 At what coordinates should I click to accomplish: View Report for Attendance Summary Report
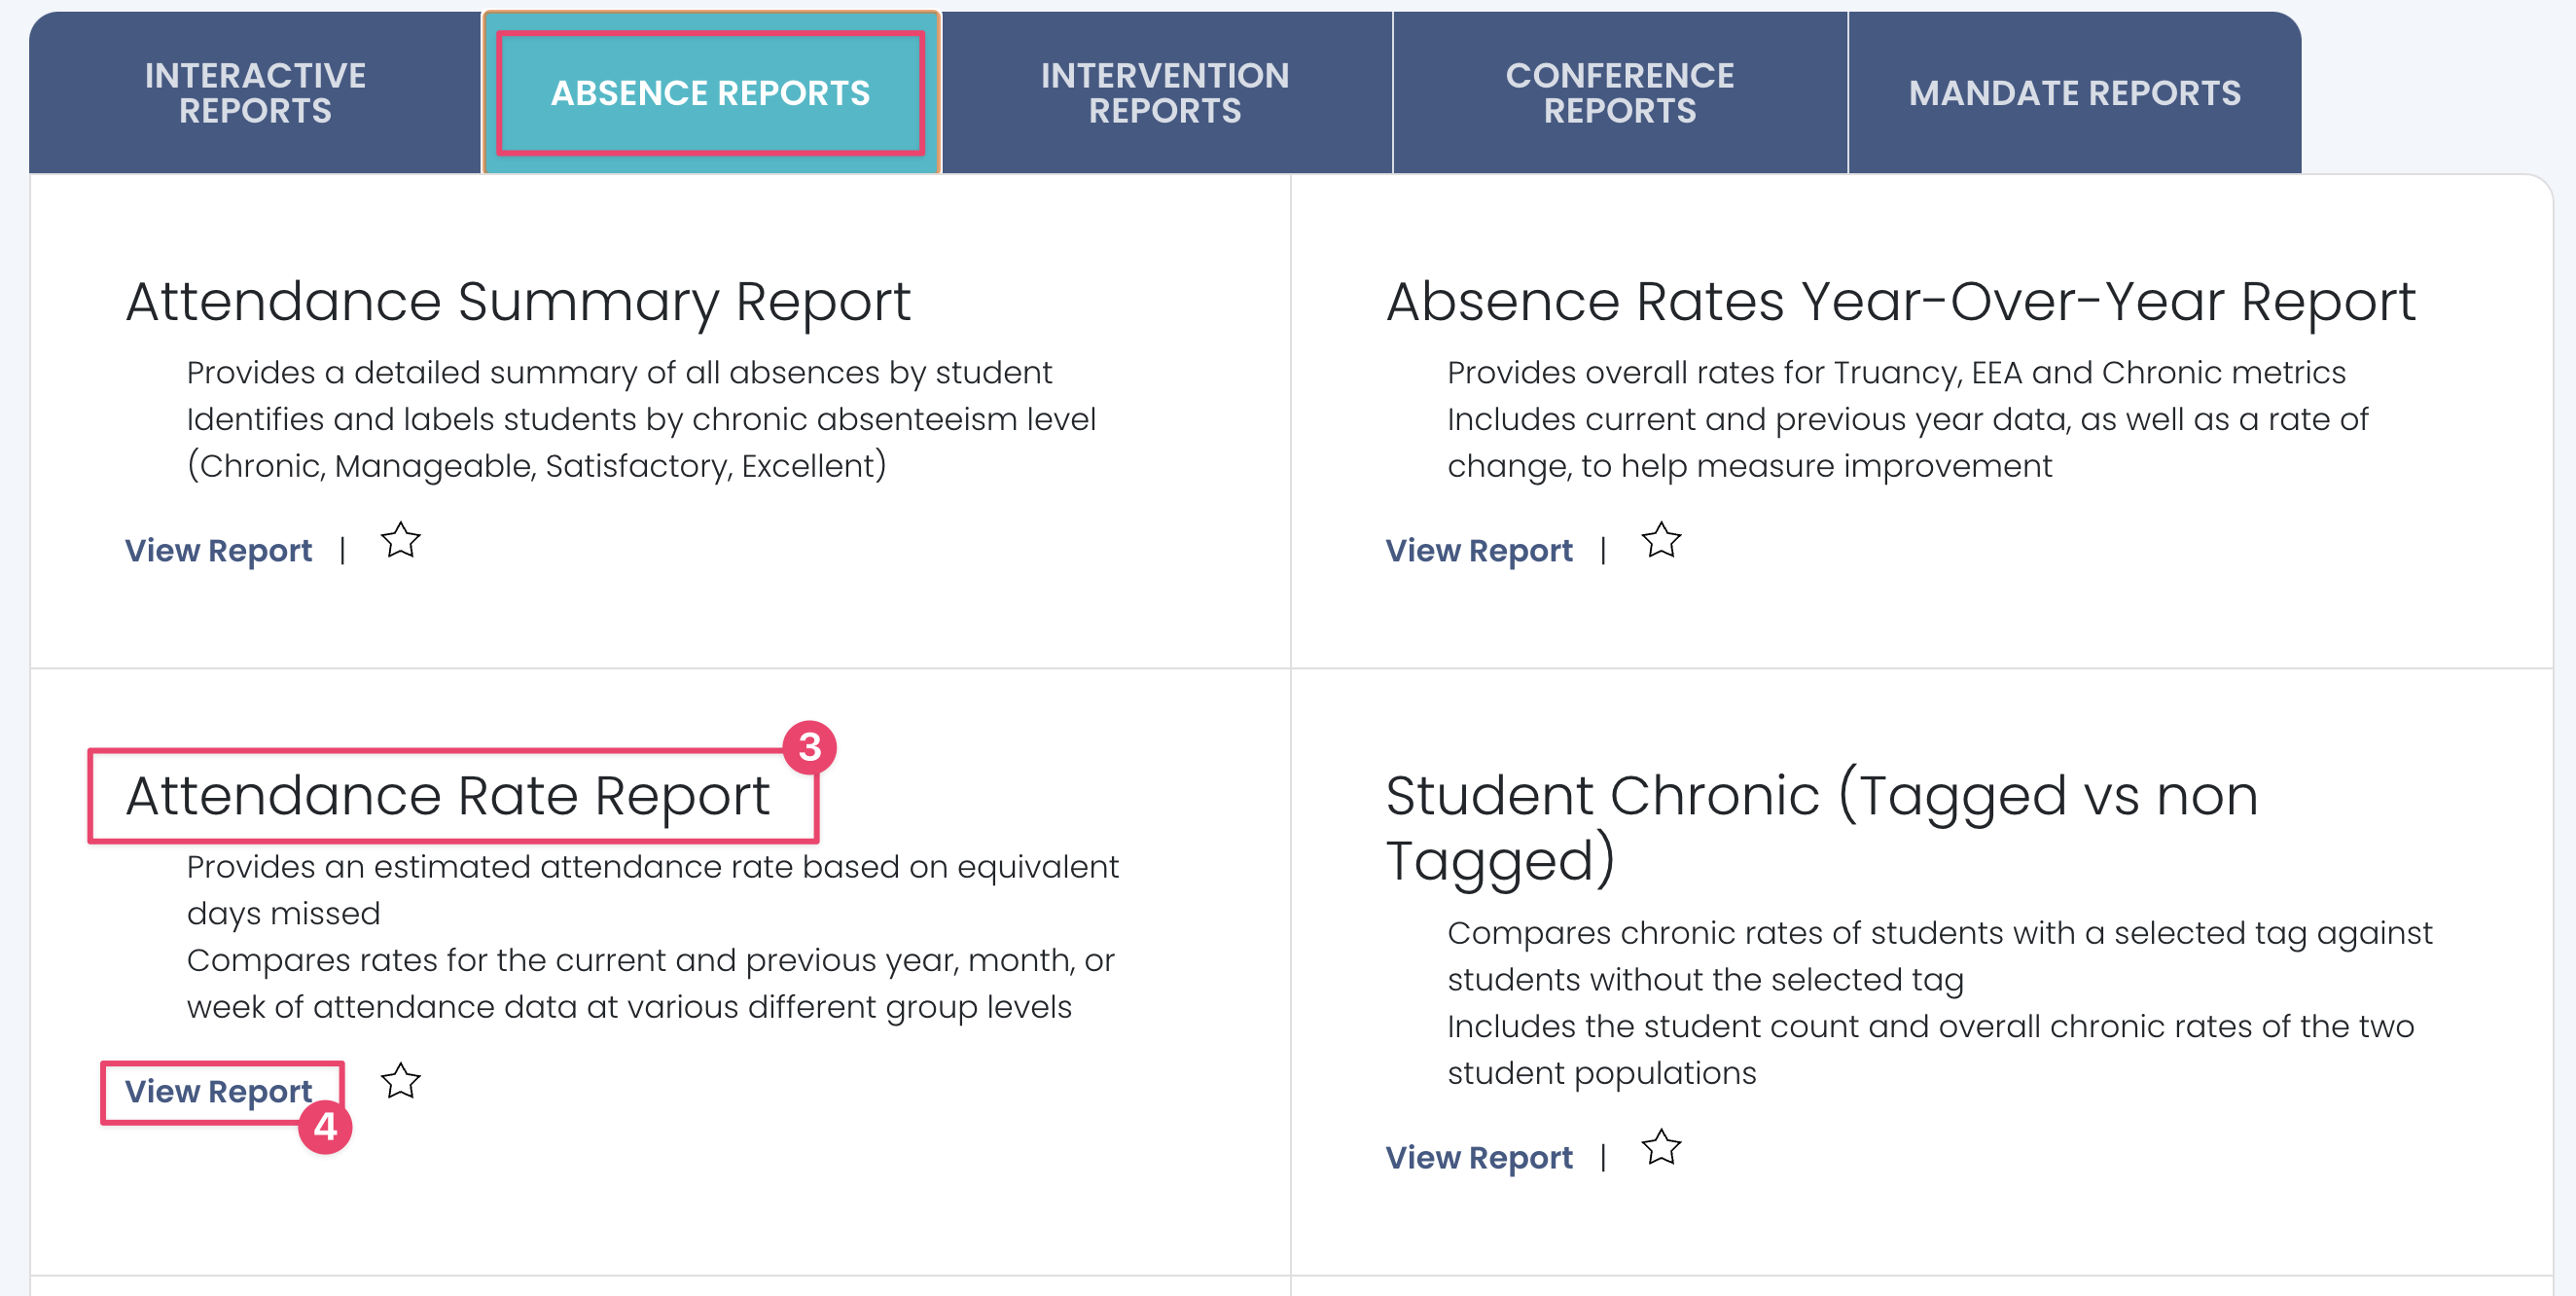pos(218,551)
